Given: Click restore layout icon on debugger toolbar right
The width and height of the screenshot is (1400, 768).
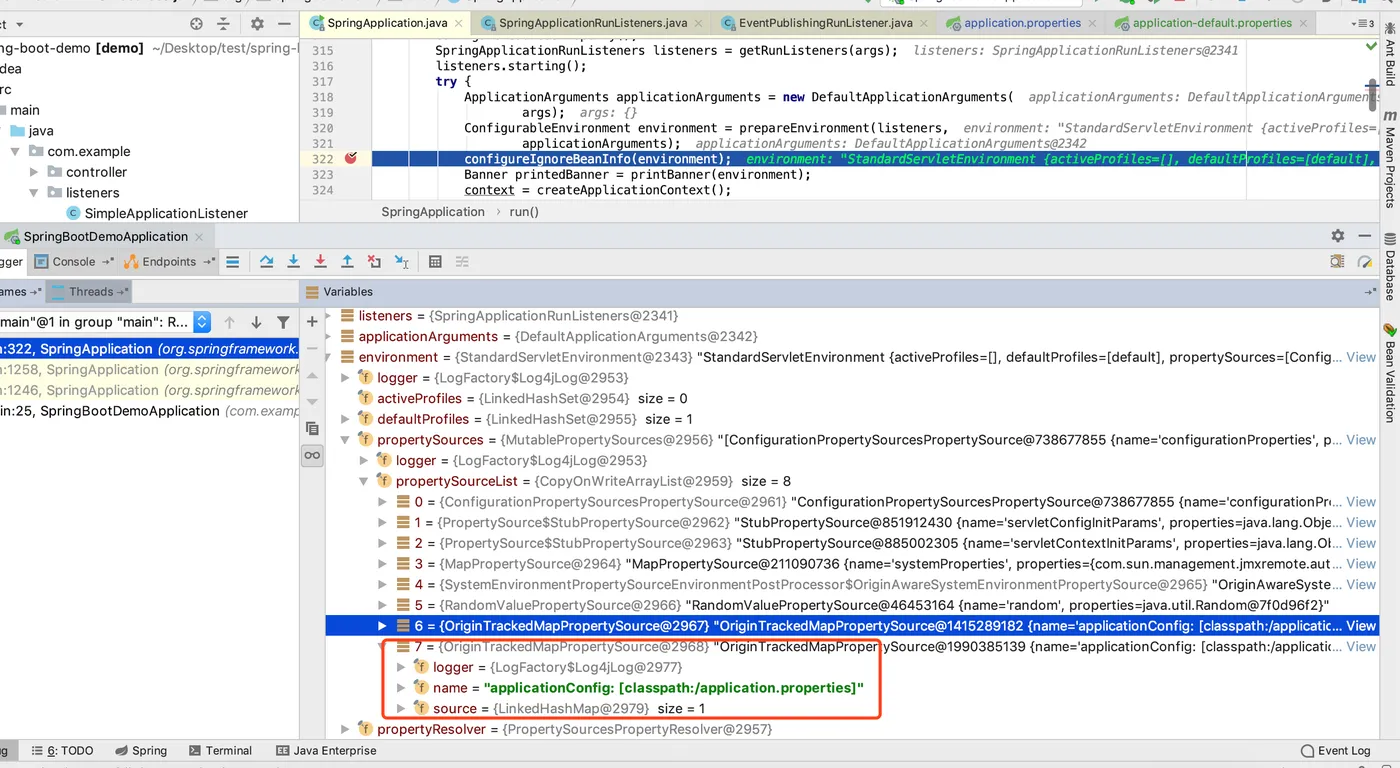Looking at the screenshot, I should pos(1337,262).
